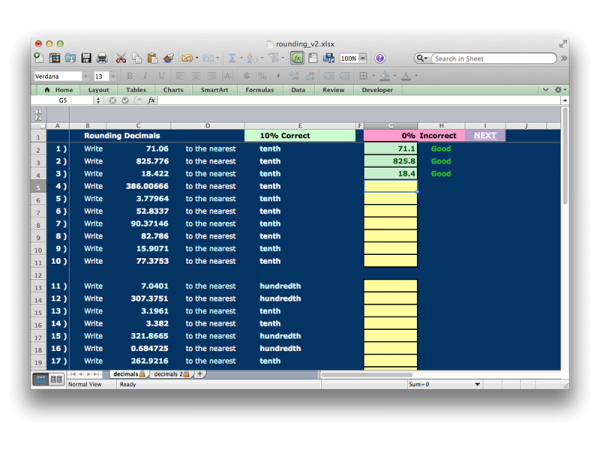Click the Open file folder icon
The height and width of the screenshot is (450, 600).
tap(70, 58)
